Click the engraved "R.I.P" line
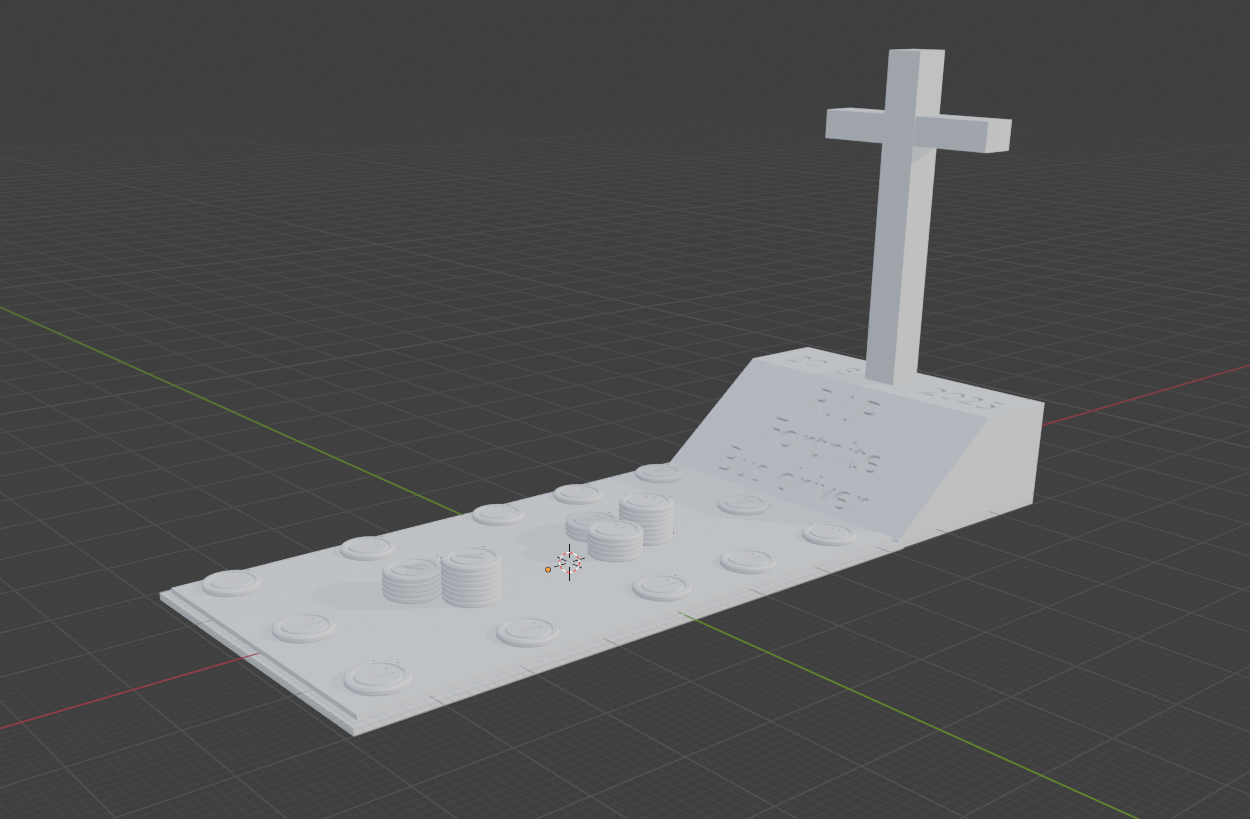This screenshot has height=819, width=1250. pyautogui.click(x=849, y=403)
